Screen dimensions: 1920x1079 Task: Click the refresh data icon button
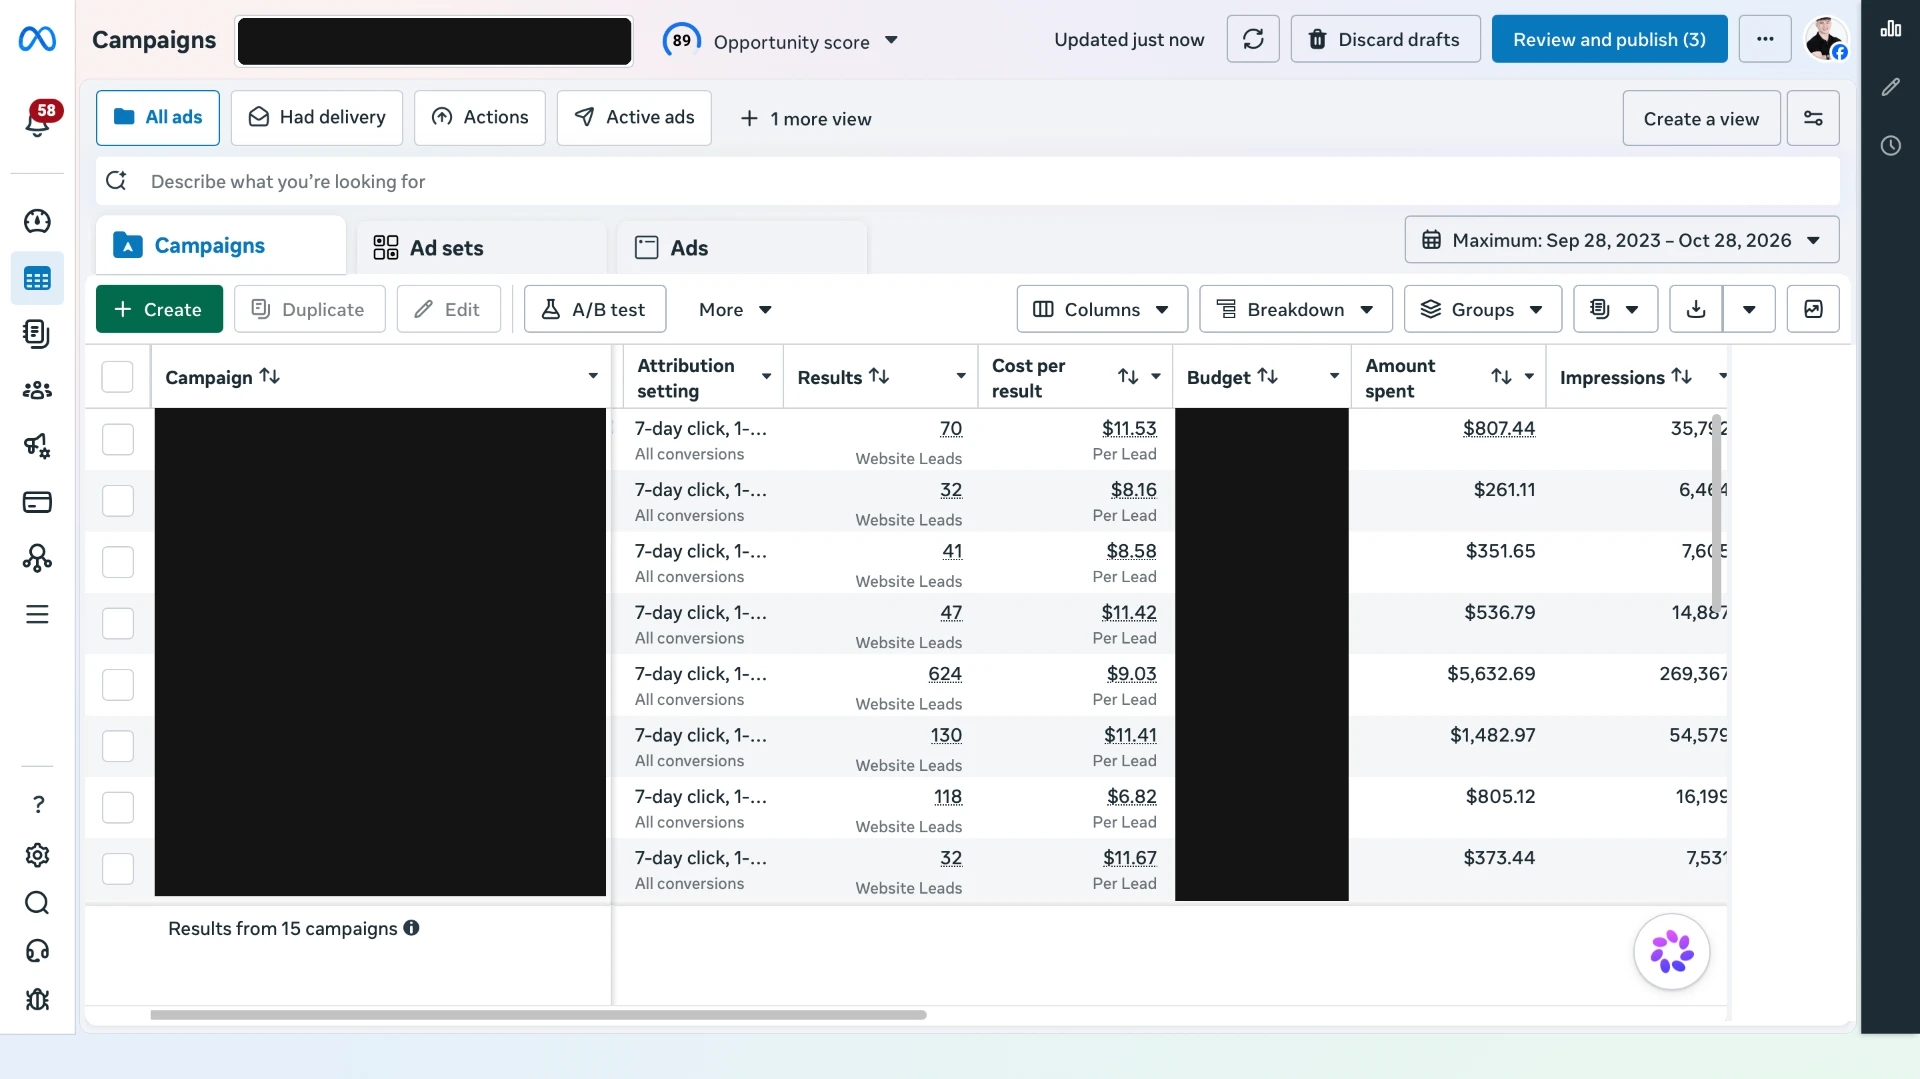[1253, 39]
